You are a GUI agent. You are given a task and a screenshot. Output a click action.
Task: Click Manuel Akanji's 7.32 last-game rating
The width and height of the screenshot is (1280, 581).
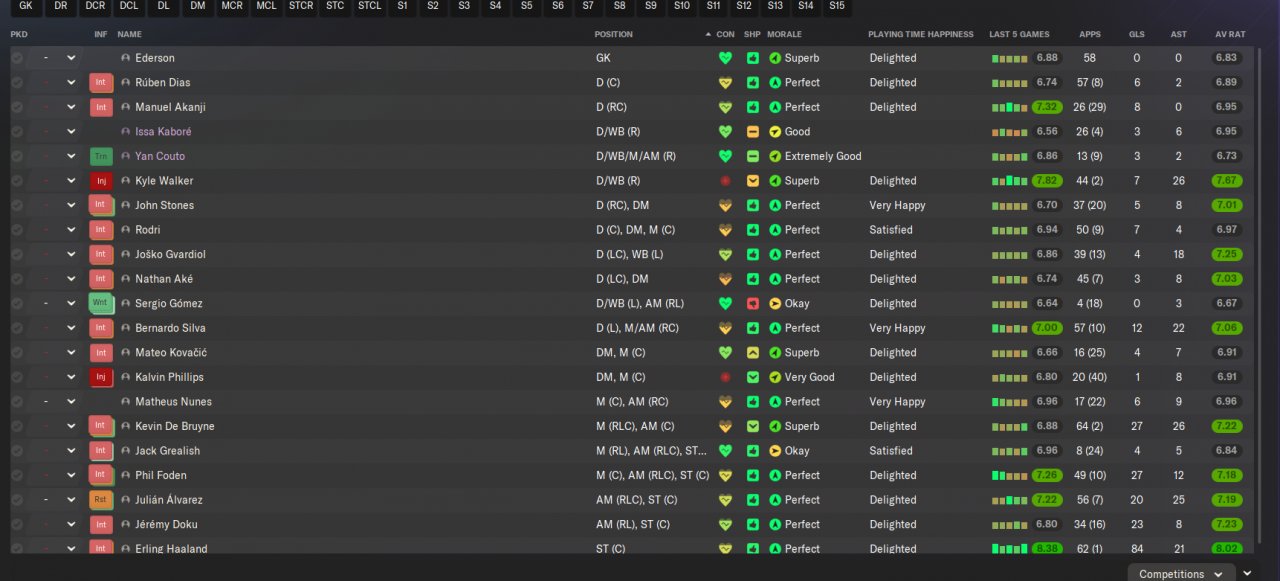point(1047,107)
